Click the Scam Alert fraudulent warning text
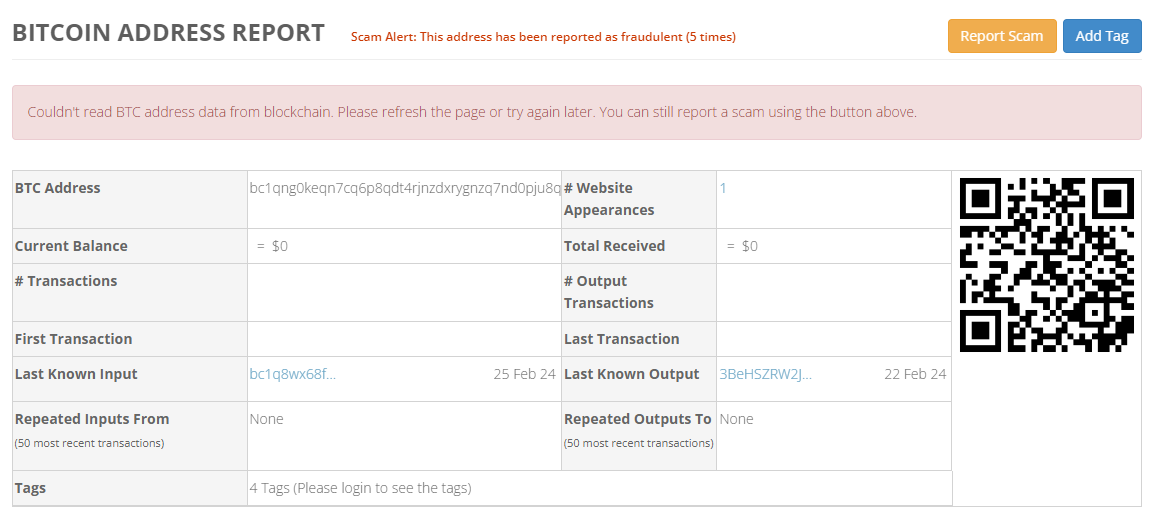The height and width of the screenshot is (516, 1152). [543, 37]
